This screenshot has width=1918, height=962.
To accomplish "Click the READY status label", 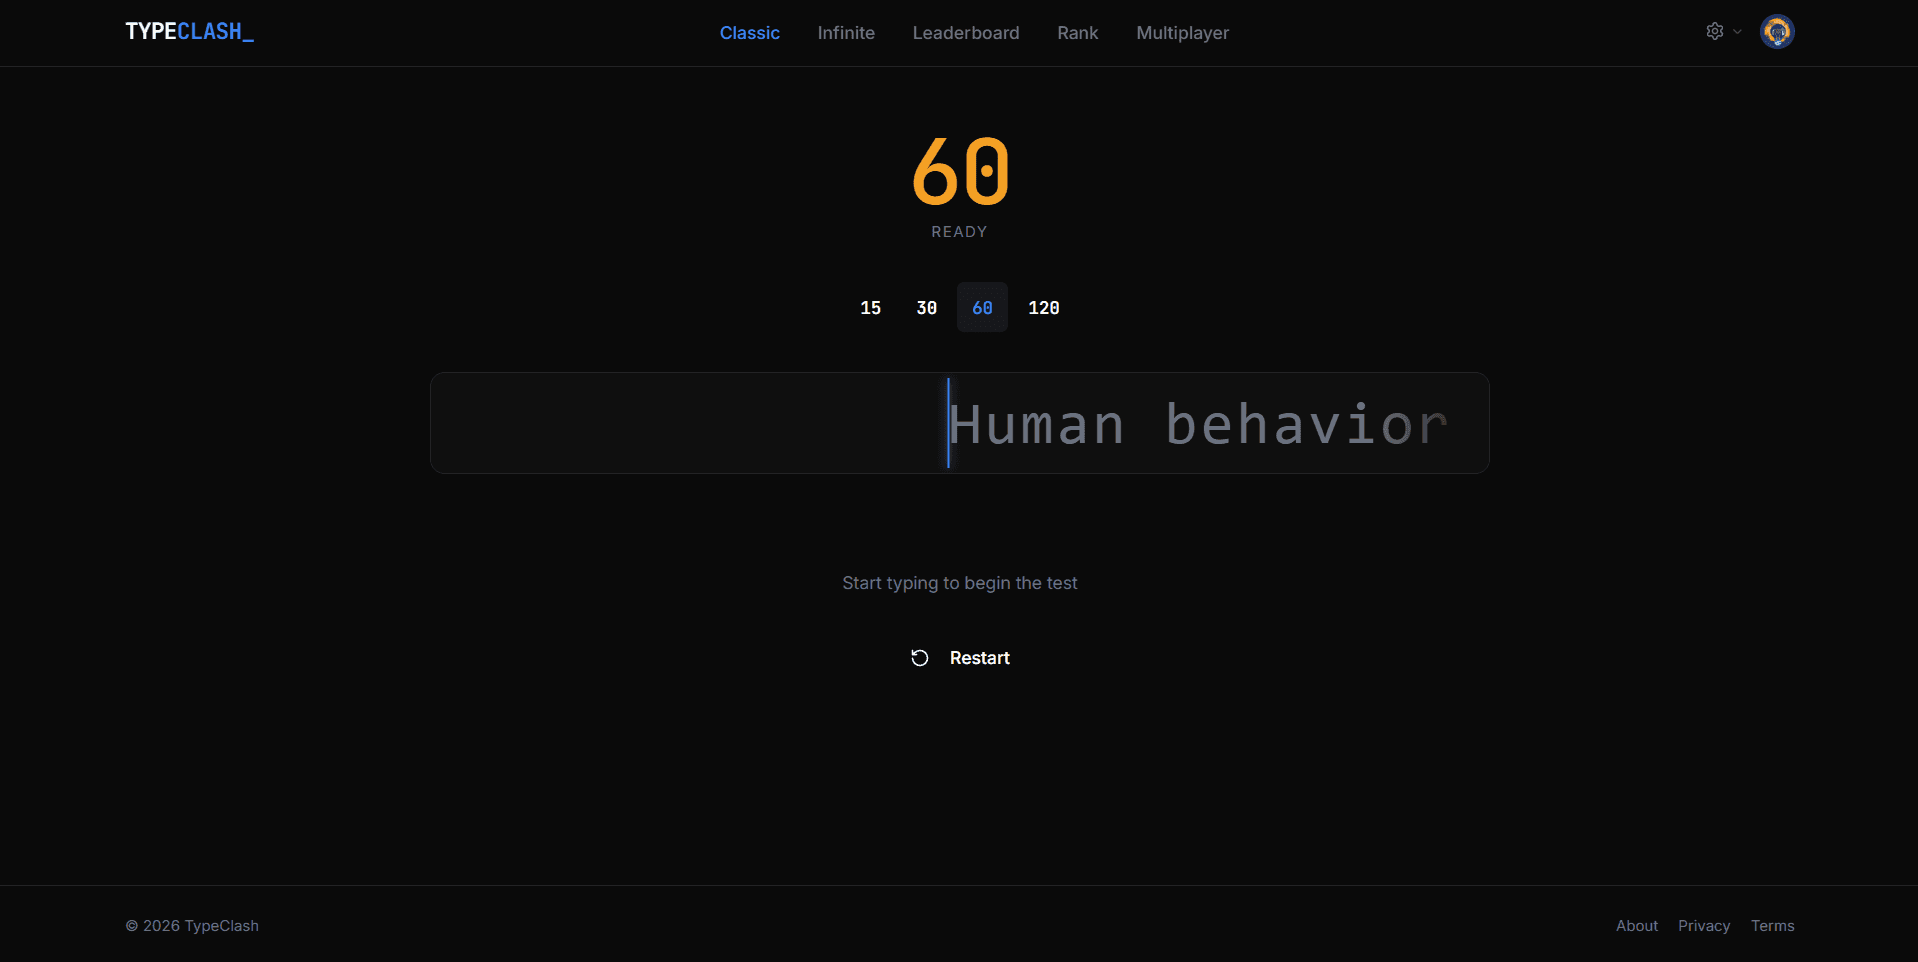I will (960, 232).
